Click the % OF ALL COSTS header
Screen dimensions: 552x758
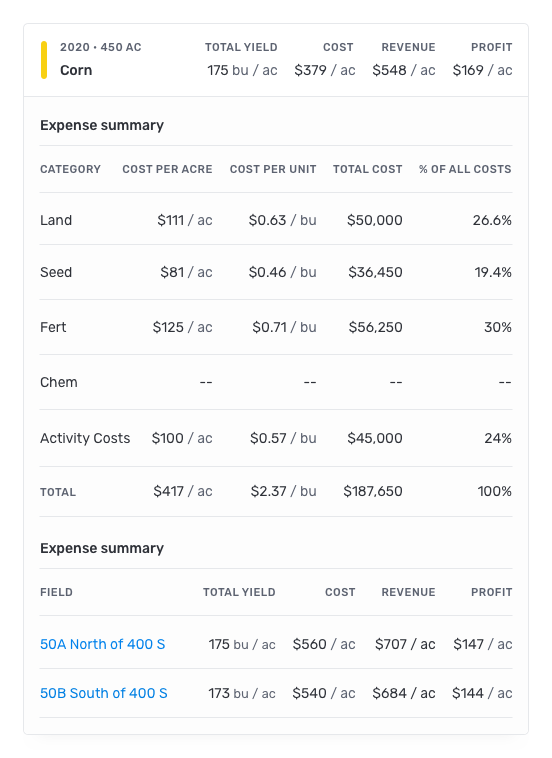(465, 169)
